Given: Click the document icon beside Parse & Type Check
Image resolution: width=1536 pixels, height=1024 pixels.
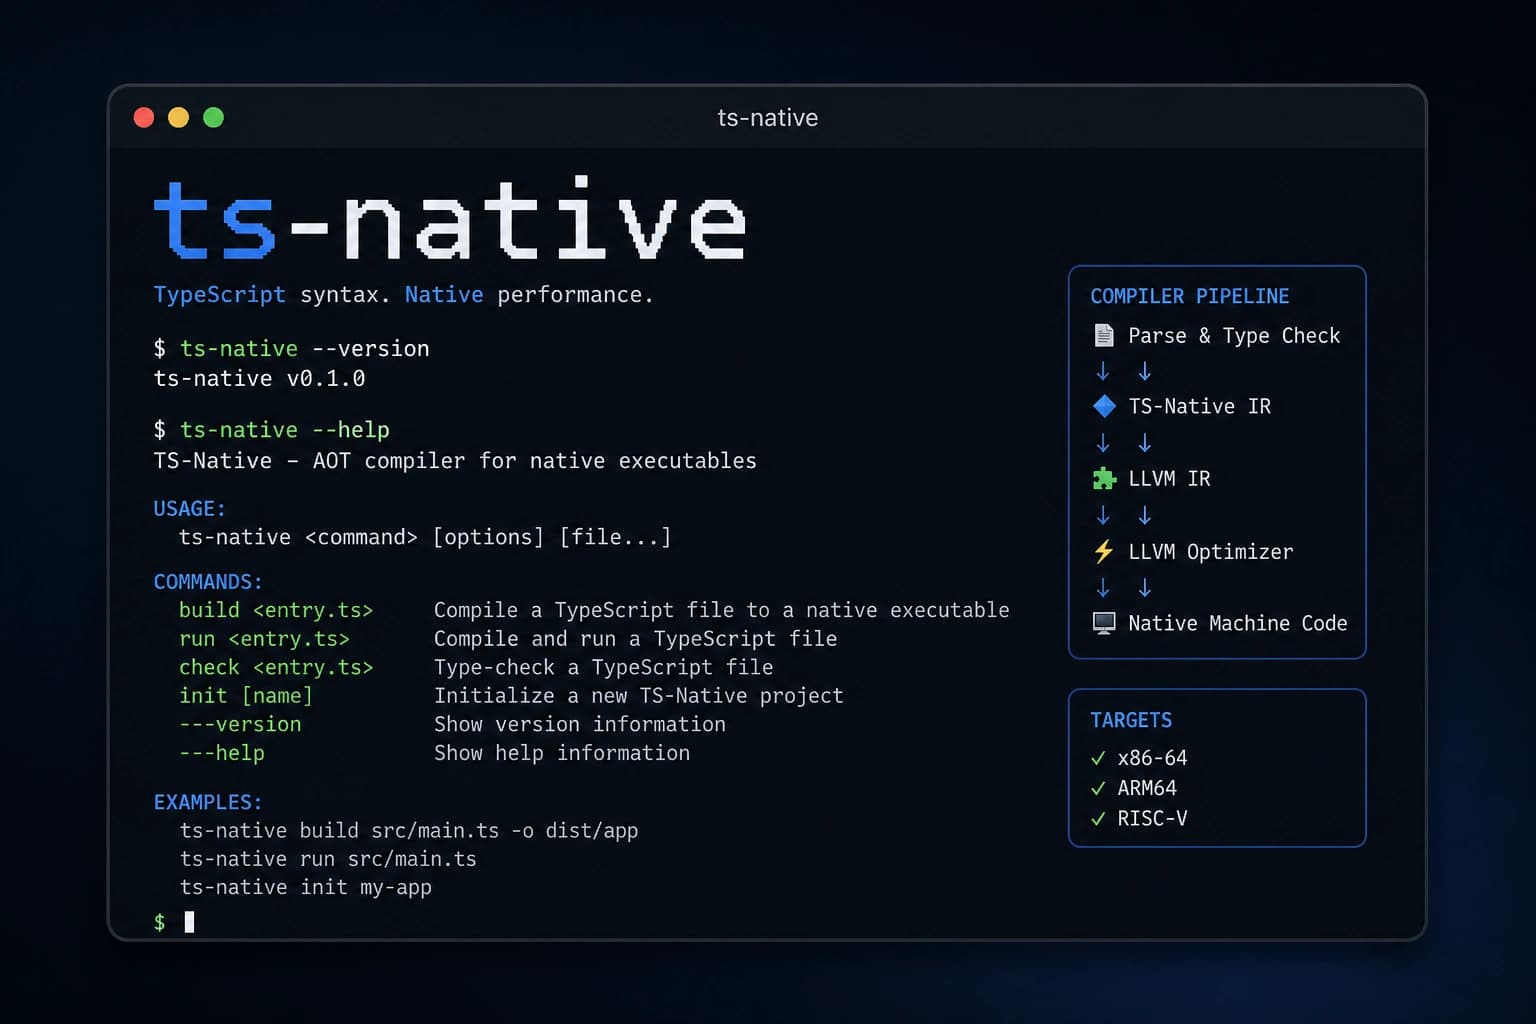Looking at the screenshot, I should (1104, 335).
